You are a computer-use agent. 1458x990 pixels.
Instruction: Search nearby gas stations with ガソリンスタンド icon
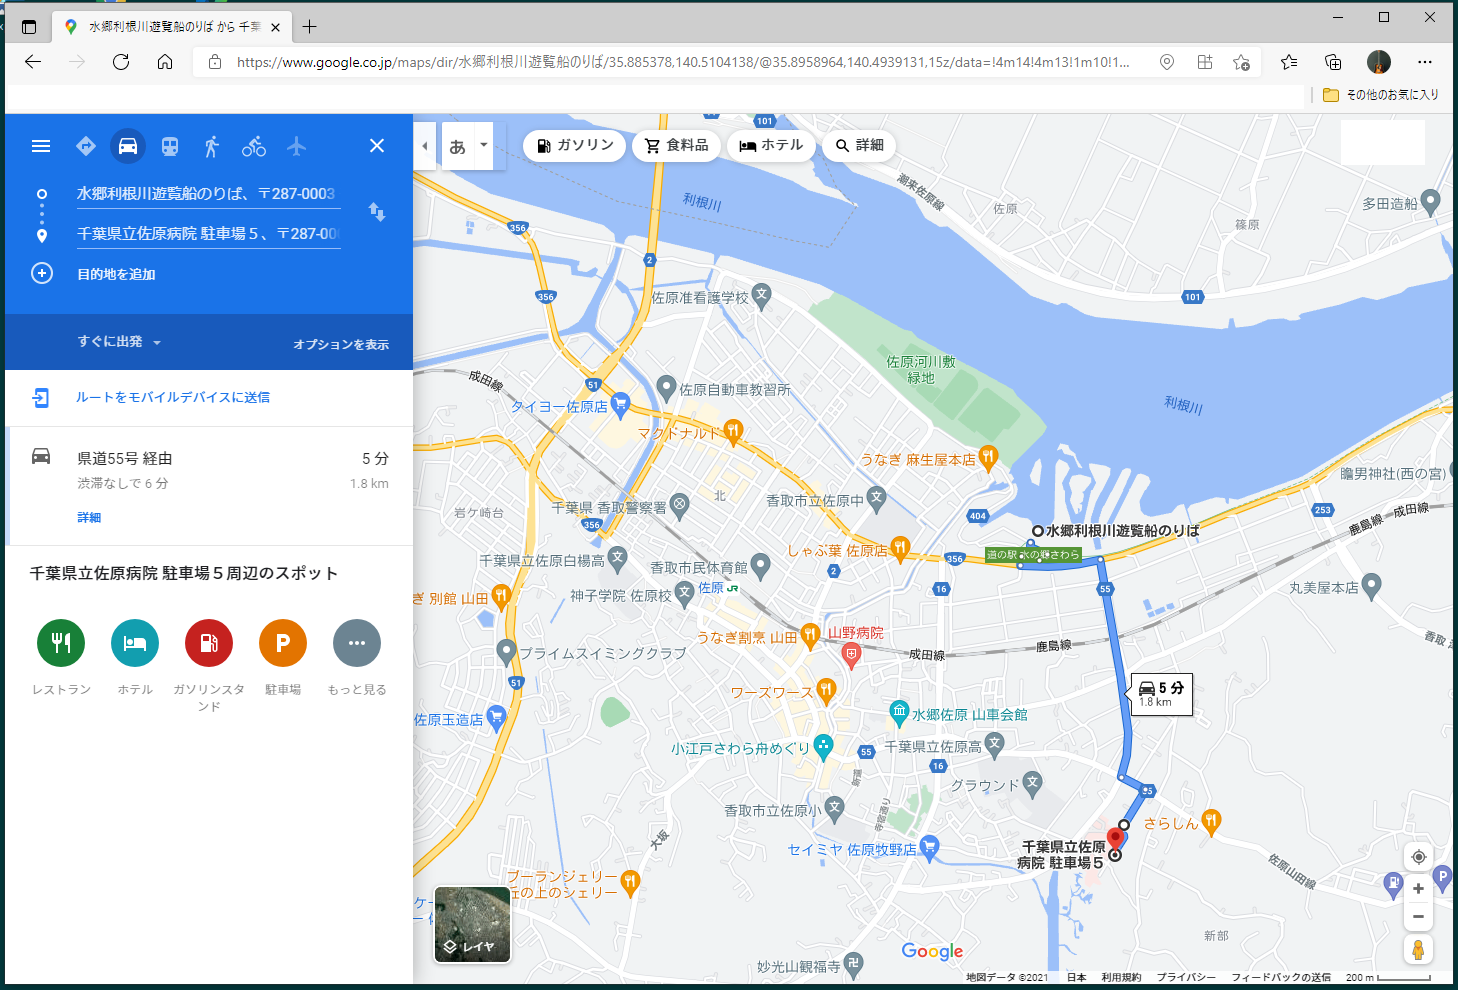209,643
